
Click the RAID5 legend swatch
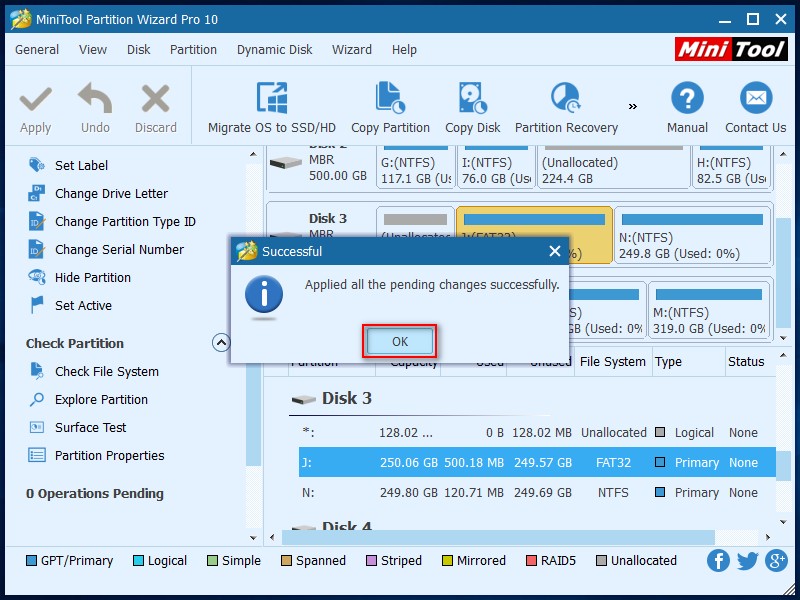531,561
